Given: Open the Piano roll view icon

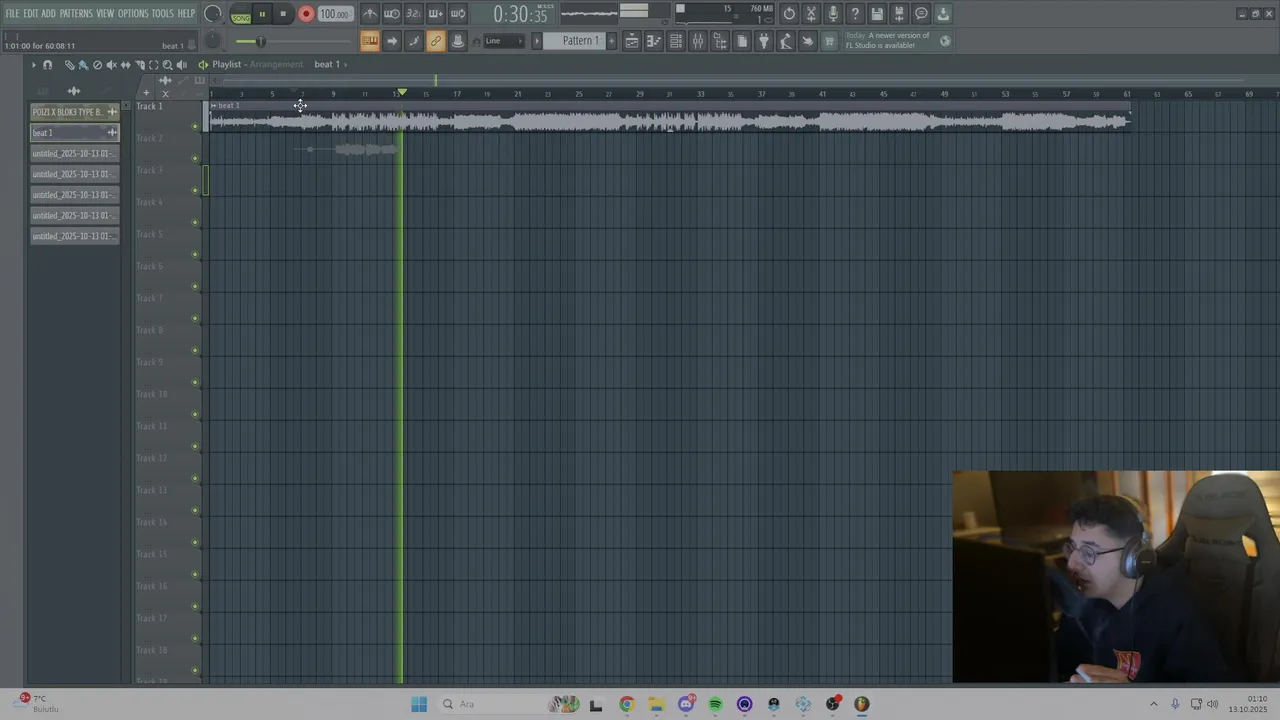Looking at the screenshot, I should tap(654, 41).
